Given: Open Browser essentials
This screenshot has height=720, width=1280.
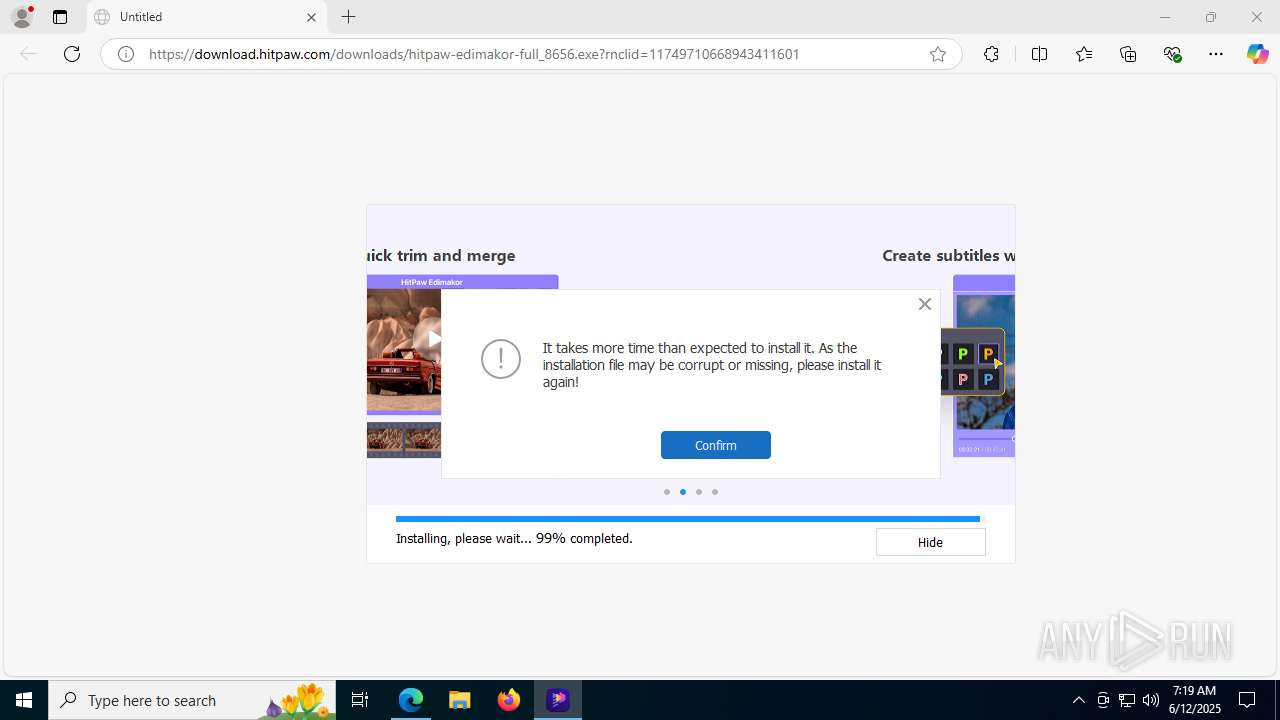Looking at the screenshot, I should [x=1173, y=54].
